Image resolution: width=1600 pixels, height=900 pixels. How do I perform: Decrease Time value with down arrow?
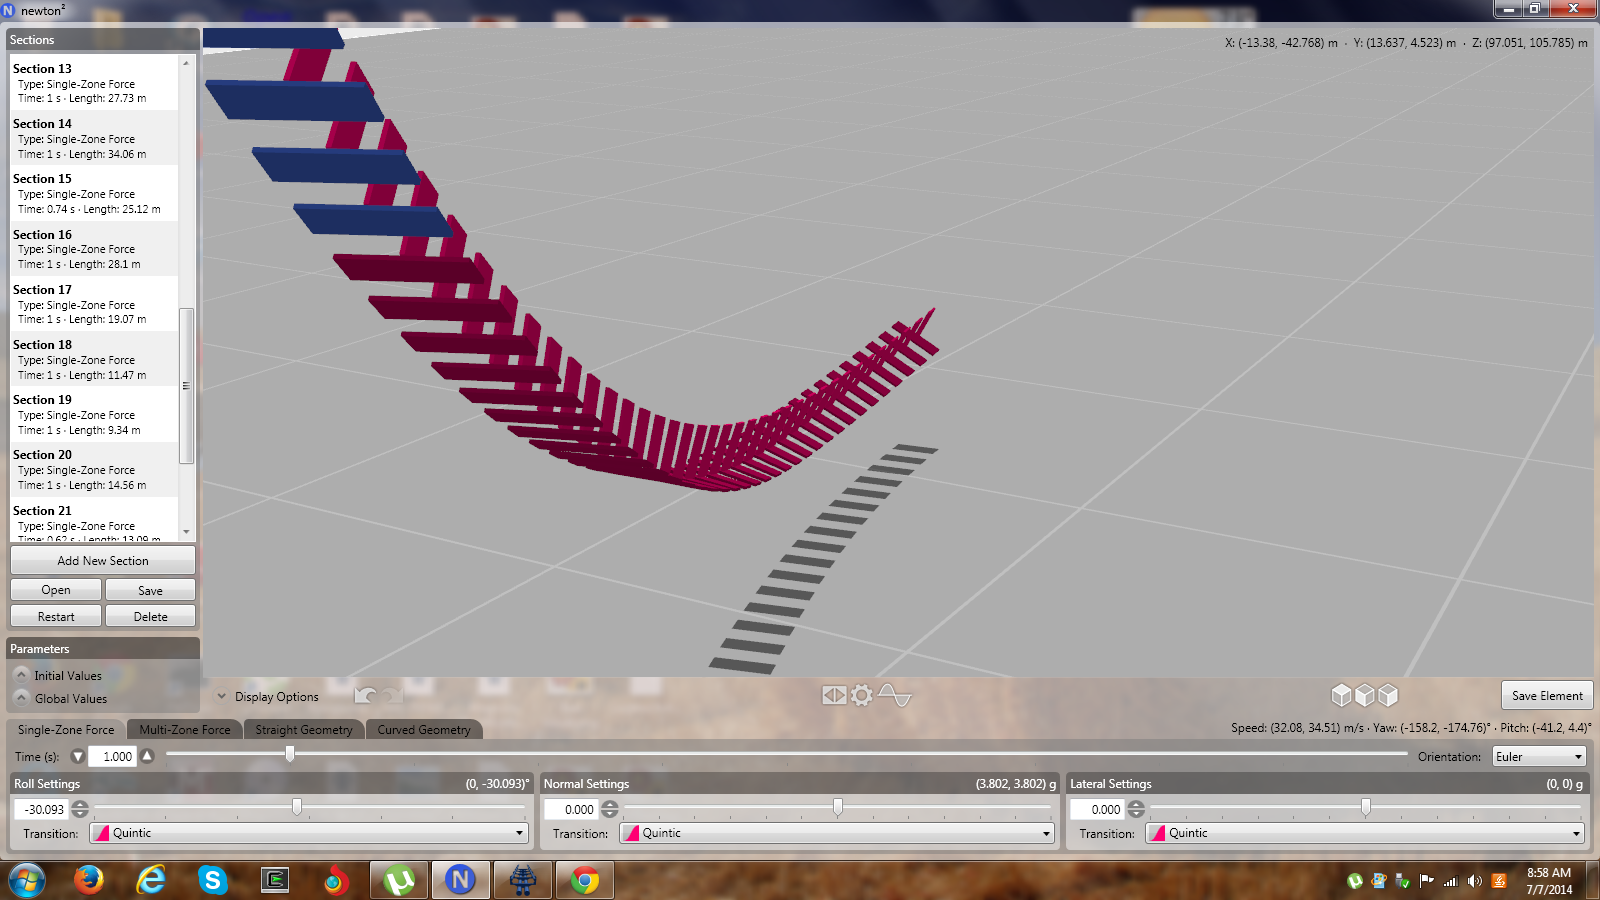(x=78, y=756)
